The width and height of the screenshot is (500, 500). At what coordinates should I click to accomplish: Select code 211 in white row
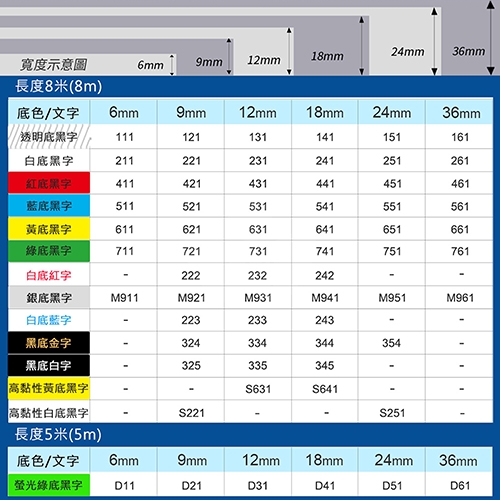pos(125,161)
